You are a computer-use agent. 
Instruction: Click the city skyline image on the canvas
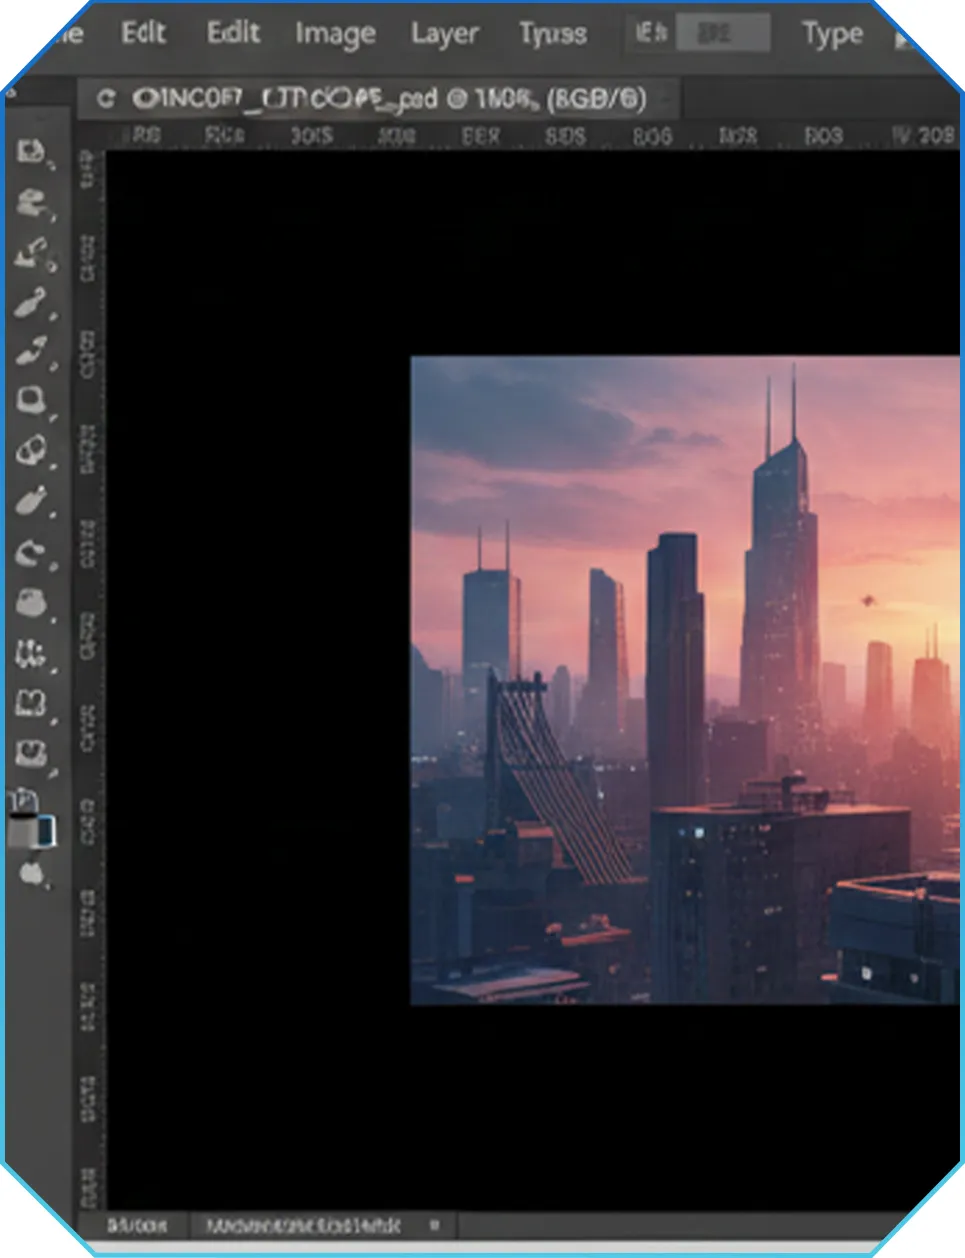685,680
